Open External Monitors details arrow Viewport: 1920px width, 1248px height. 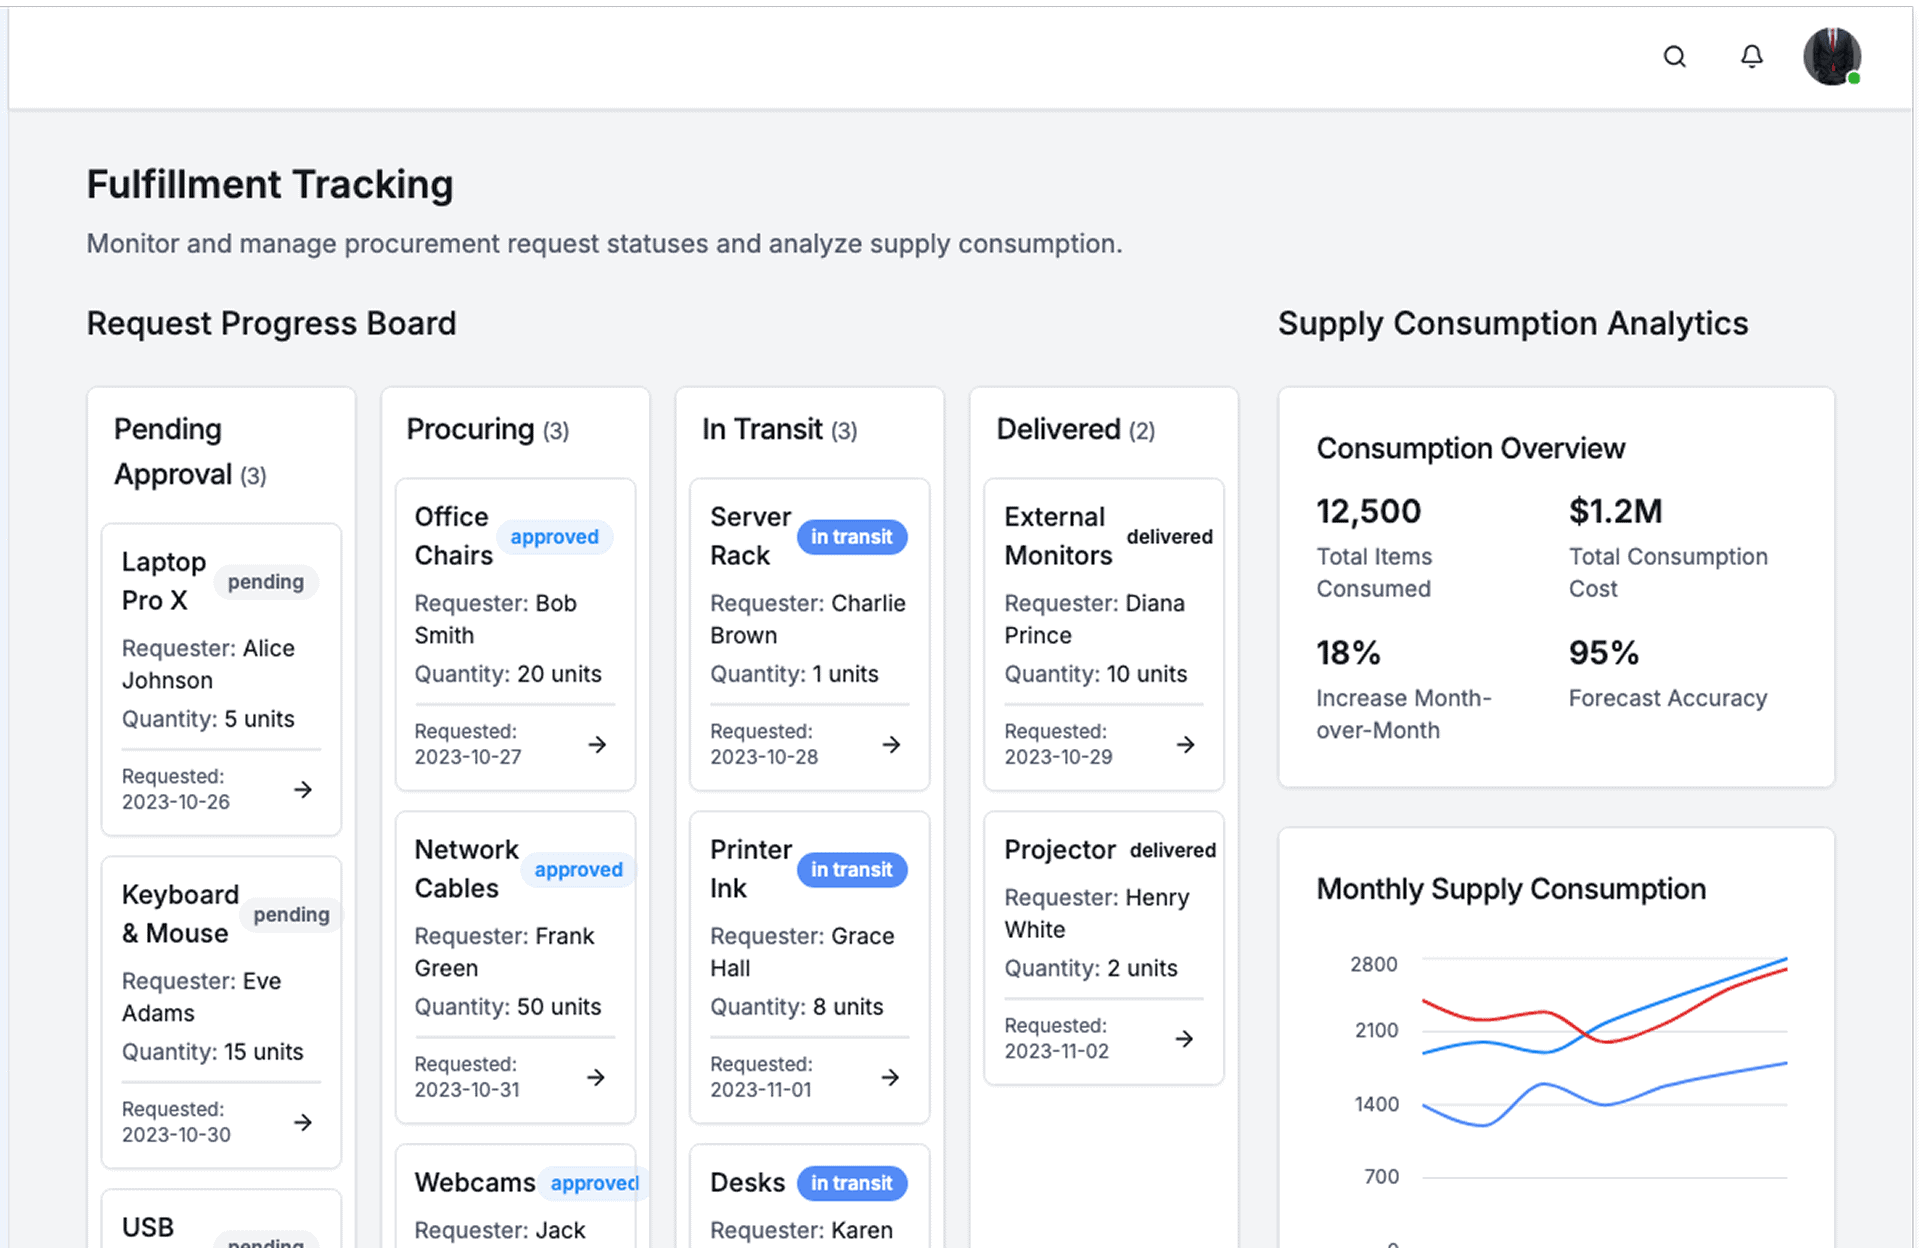click(x=1185, y=745)
